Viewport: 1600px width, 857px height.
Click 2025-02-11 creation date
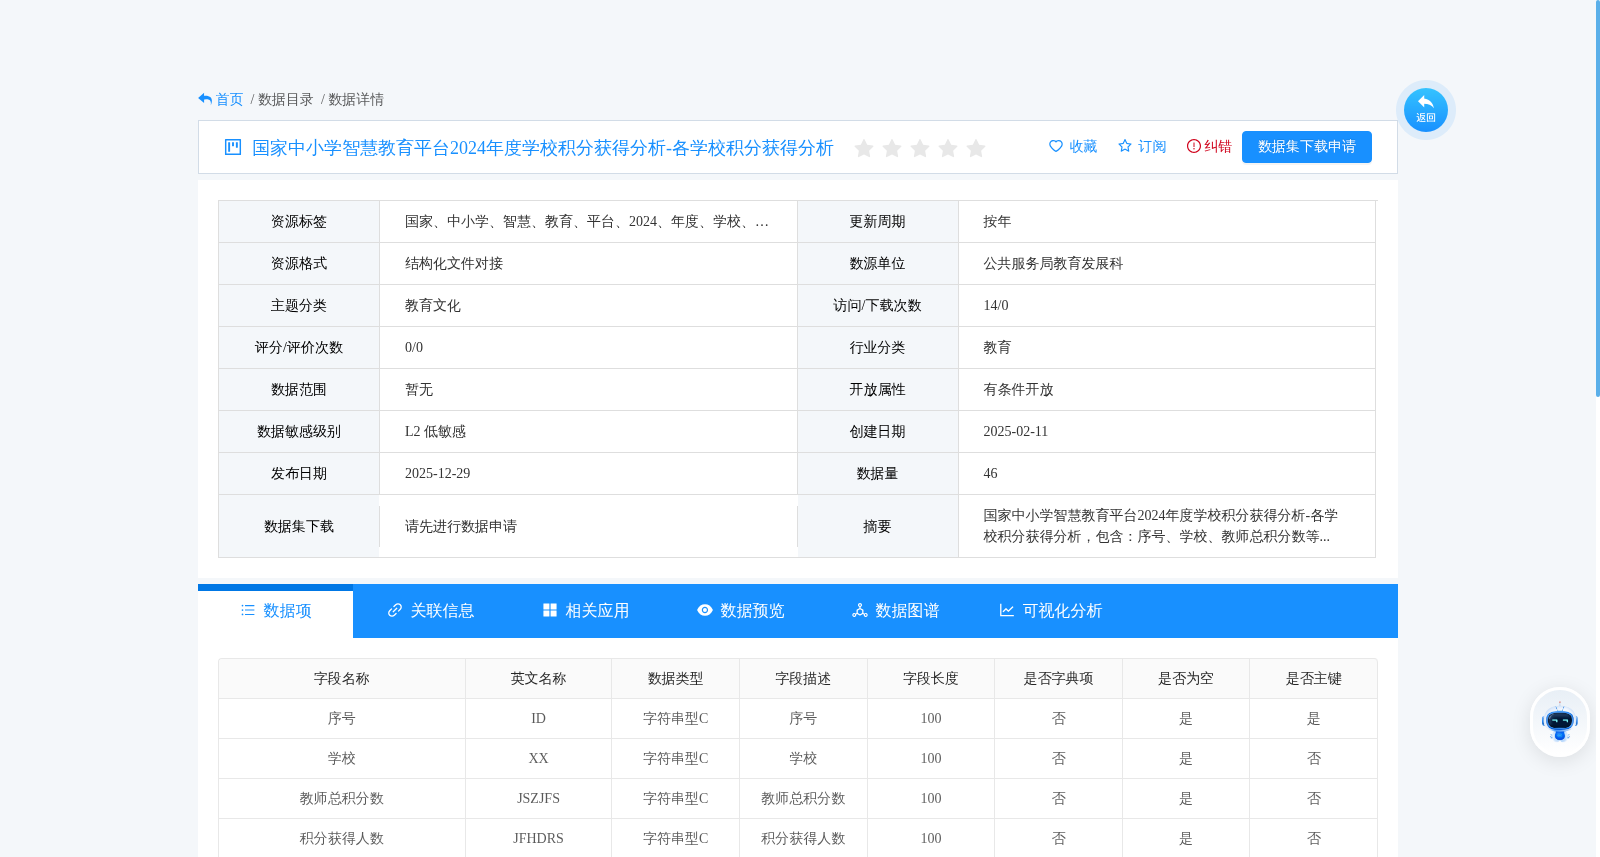tap(1015, 432)
